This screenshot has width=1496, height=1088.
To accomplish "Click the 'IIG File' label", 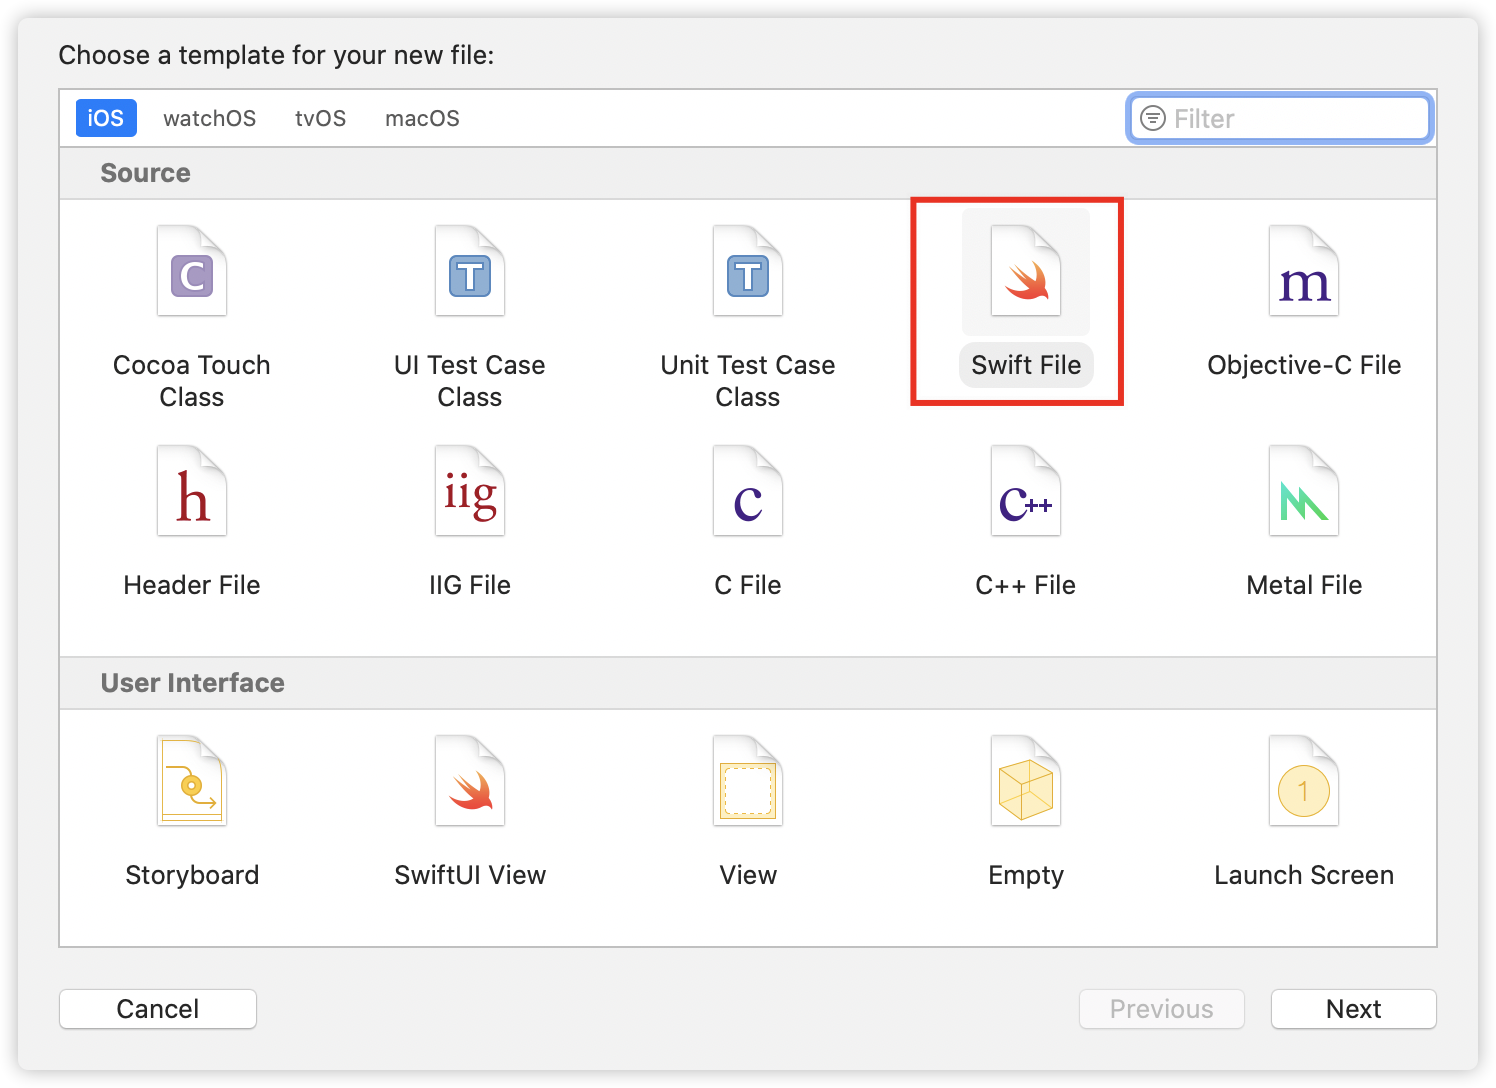I will (470, 585).
